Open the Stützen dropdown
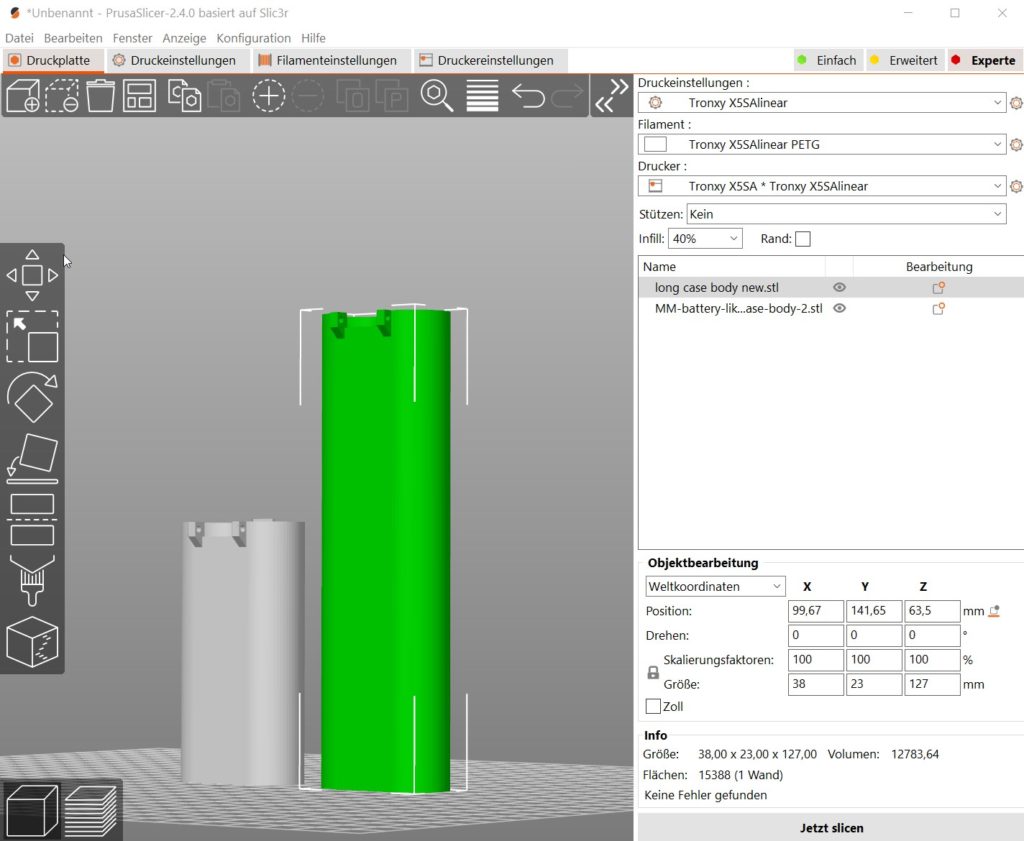The width and height of the screenshot is (1024, 841). pyautogui.click(x=846, y=214)
